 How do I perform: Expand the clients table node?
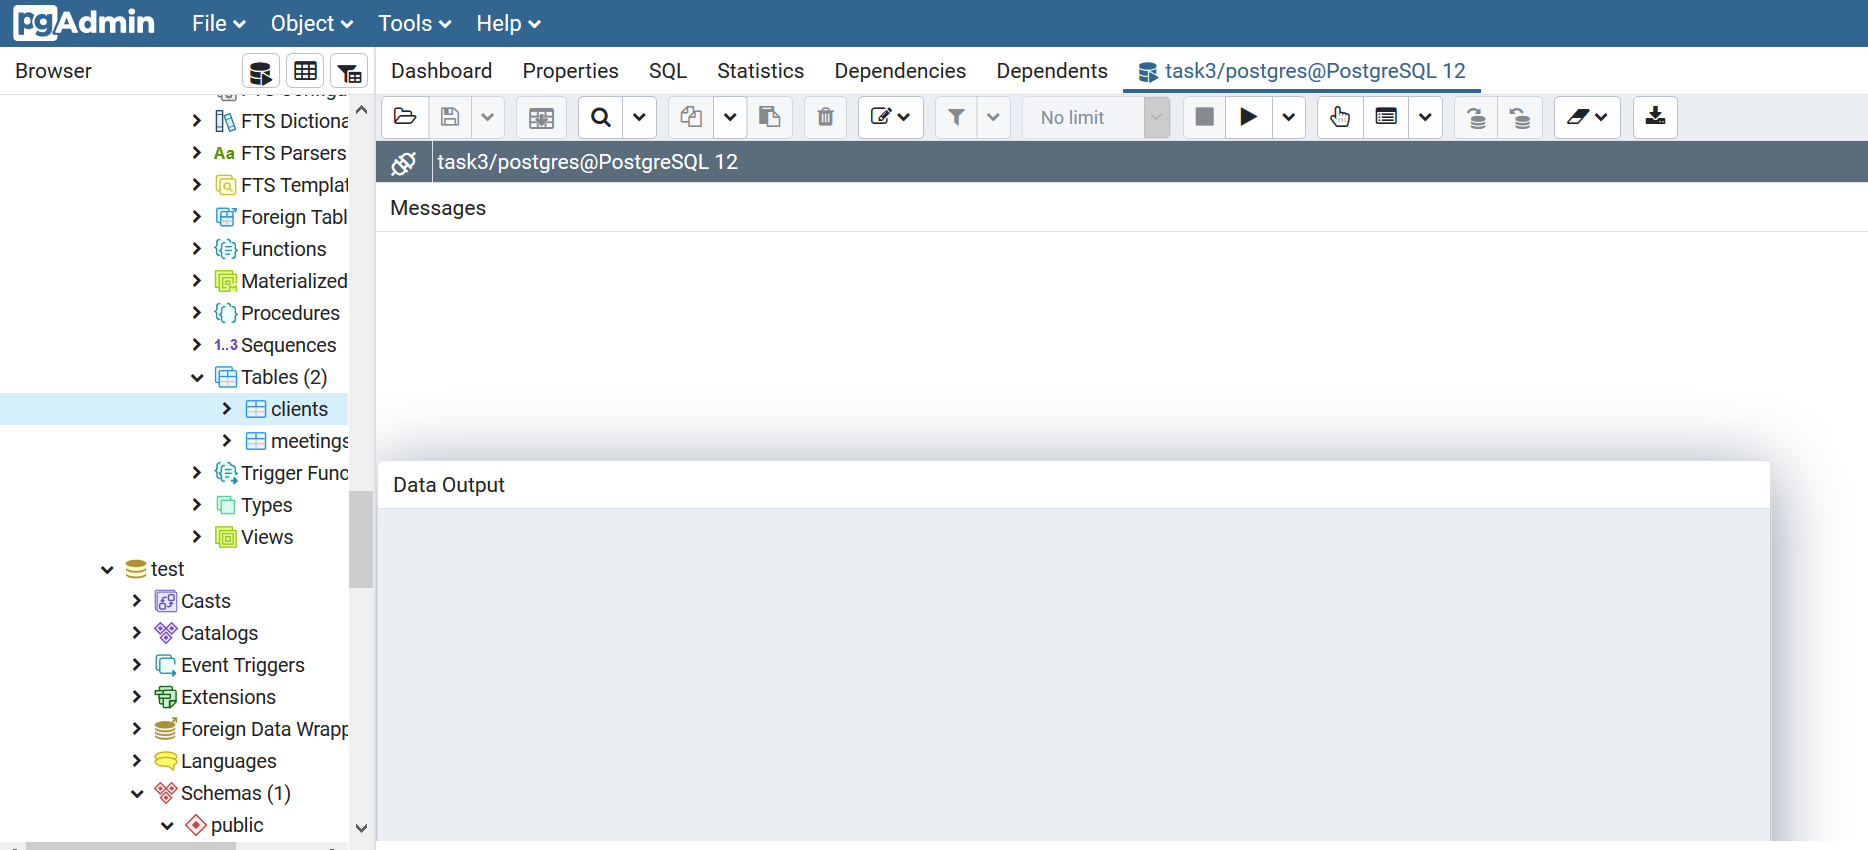point(227,409)
